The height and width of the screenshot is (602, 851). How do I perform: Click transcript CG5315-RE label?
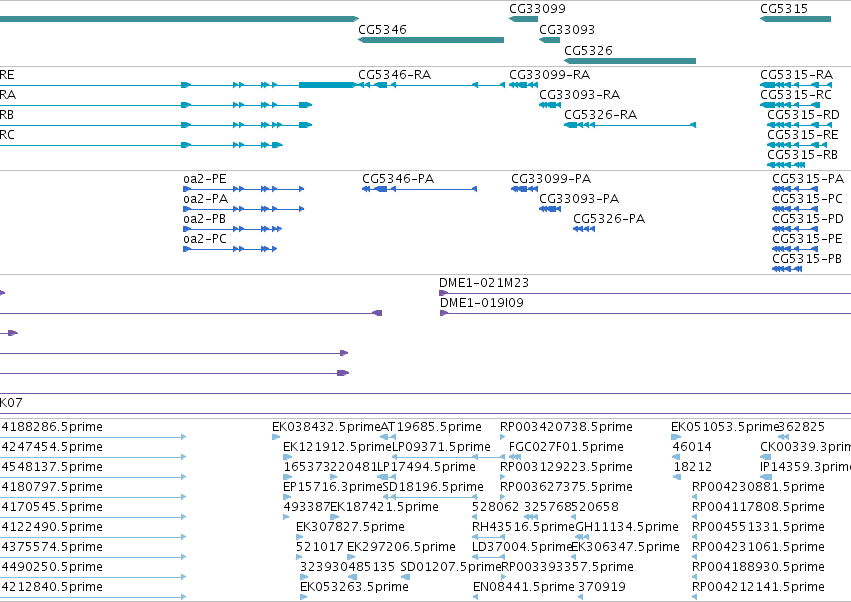(x=803, y=135)
